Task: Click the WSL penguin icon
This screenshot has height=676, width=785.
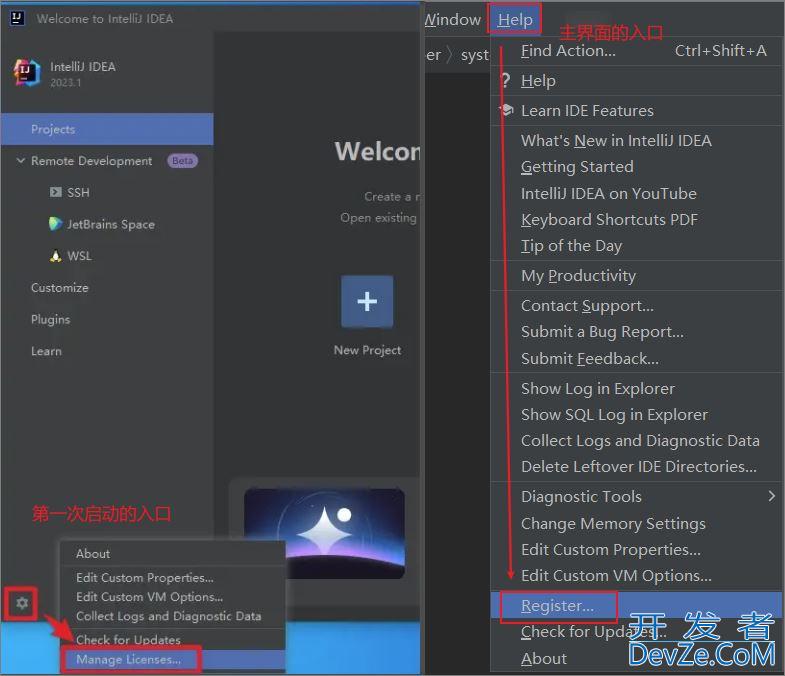Action: [56, 256]
